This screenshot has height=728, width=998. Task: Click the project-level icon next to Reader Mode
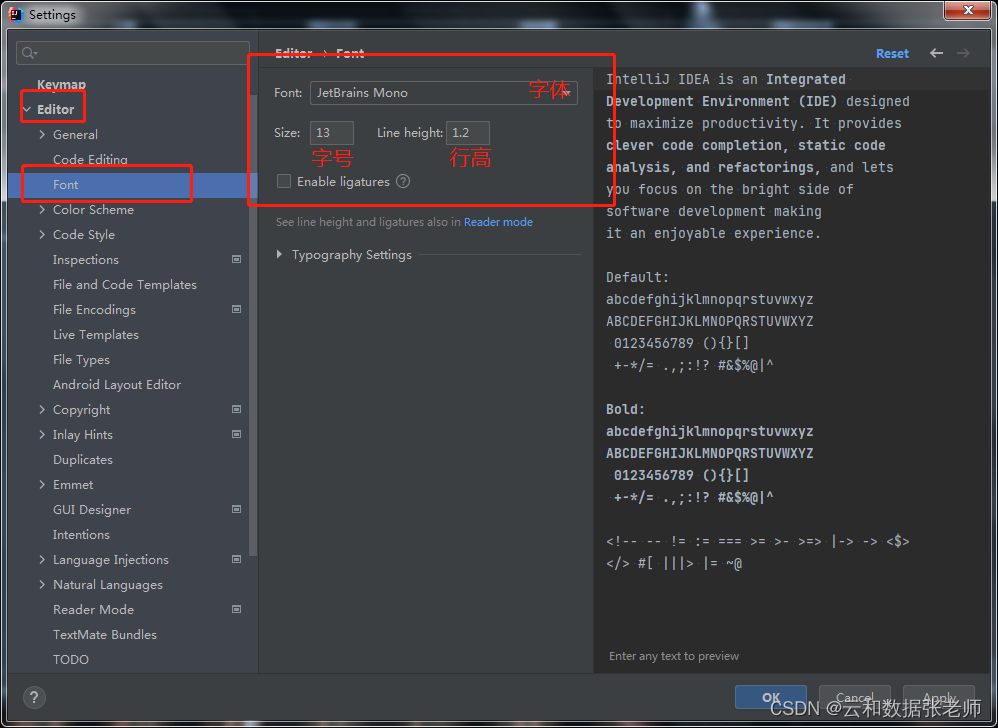tap(237, 609)
